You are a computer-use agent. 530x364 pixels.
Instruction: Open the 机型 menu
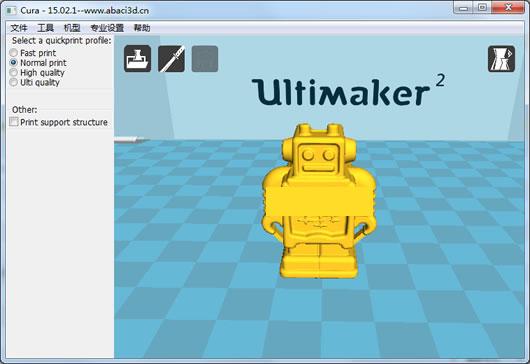click(72, 28)
